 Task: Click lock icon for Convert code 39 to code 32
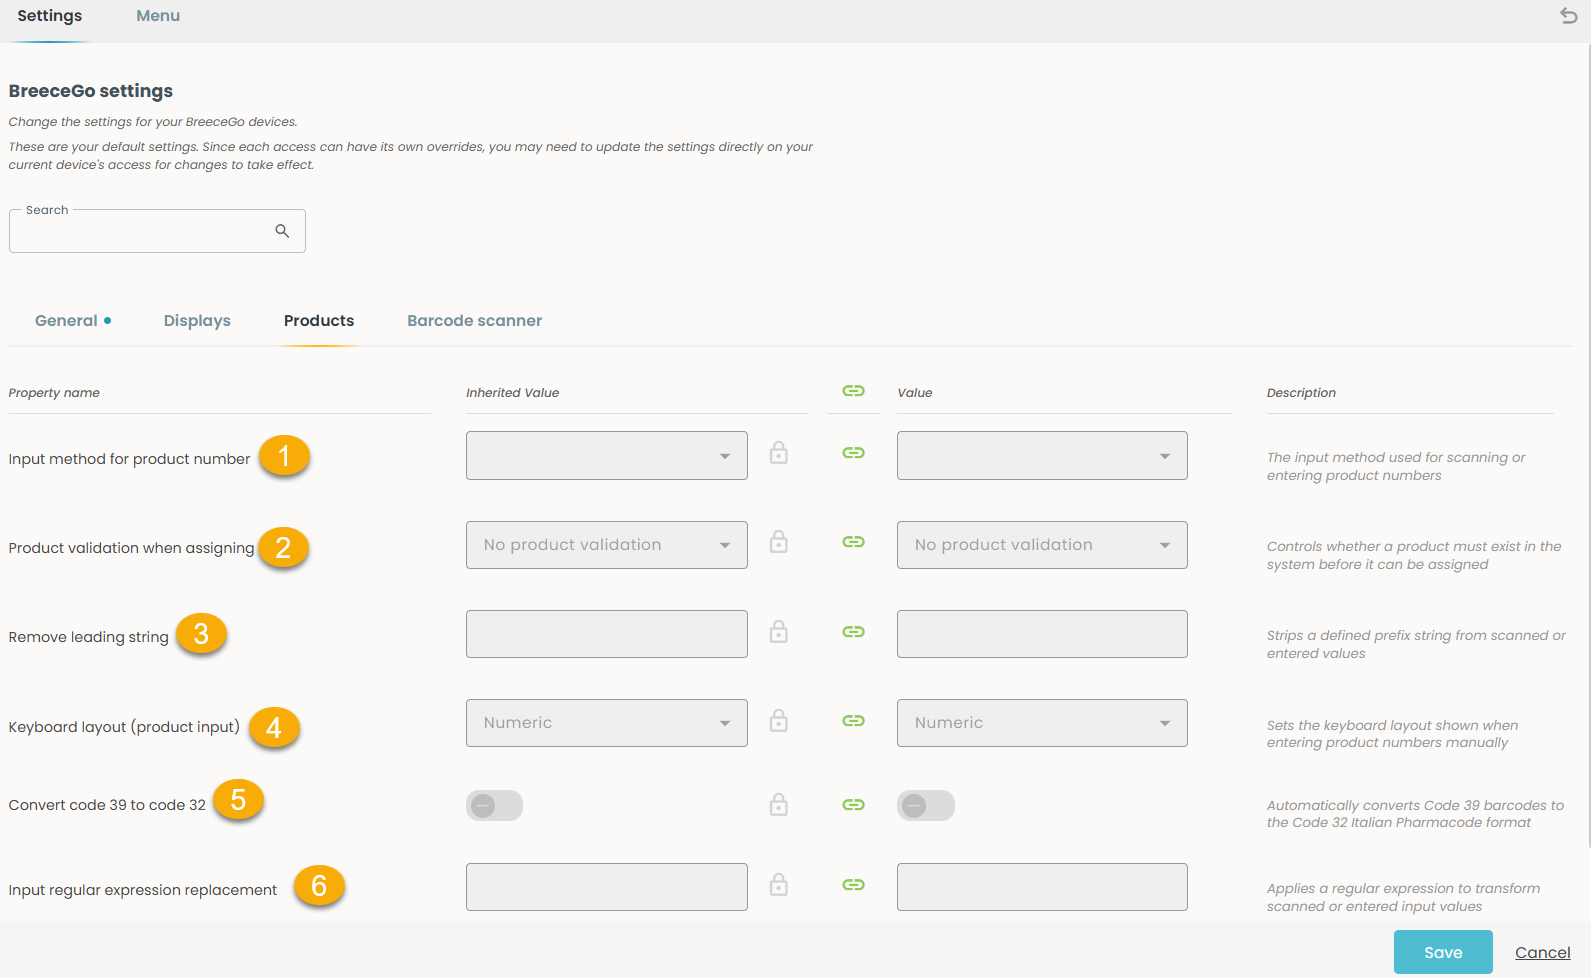coord(778,805)
